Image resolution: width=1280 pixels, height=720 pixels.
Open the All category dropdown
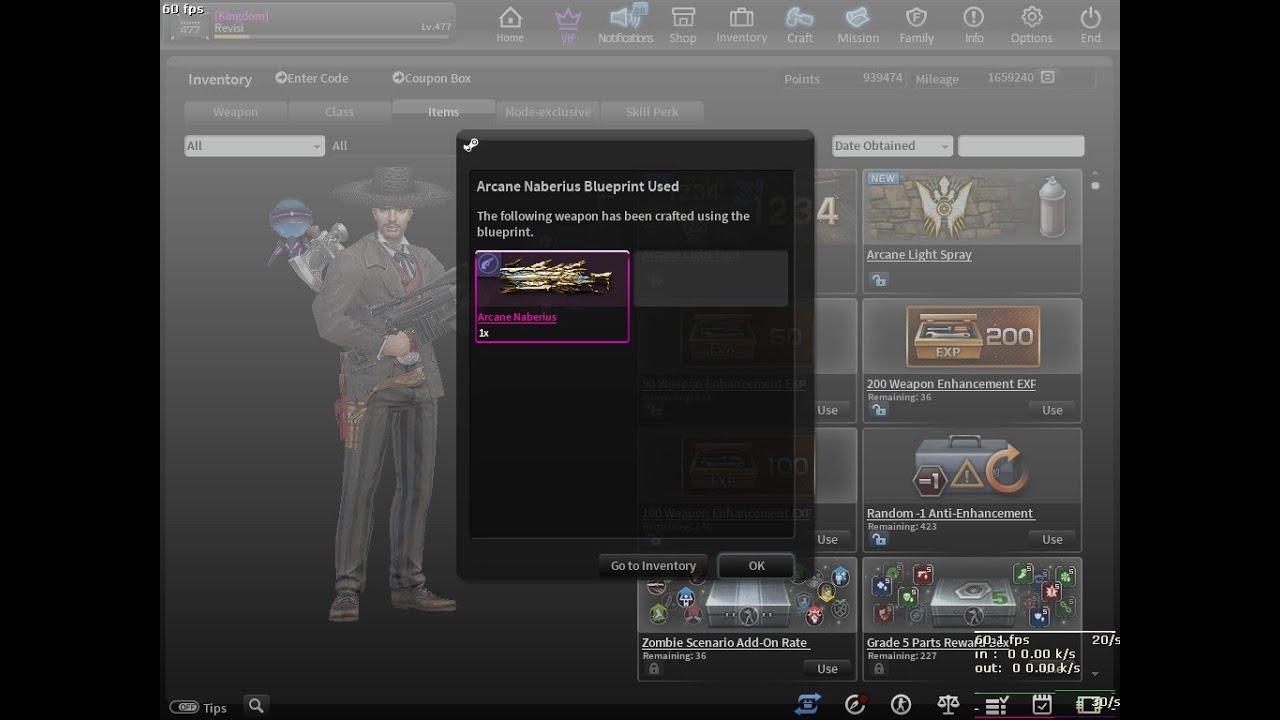(254, 146)
